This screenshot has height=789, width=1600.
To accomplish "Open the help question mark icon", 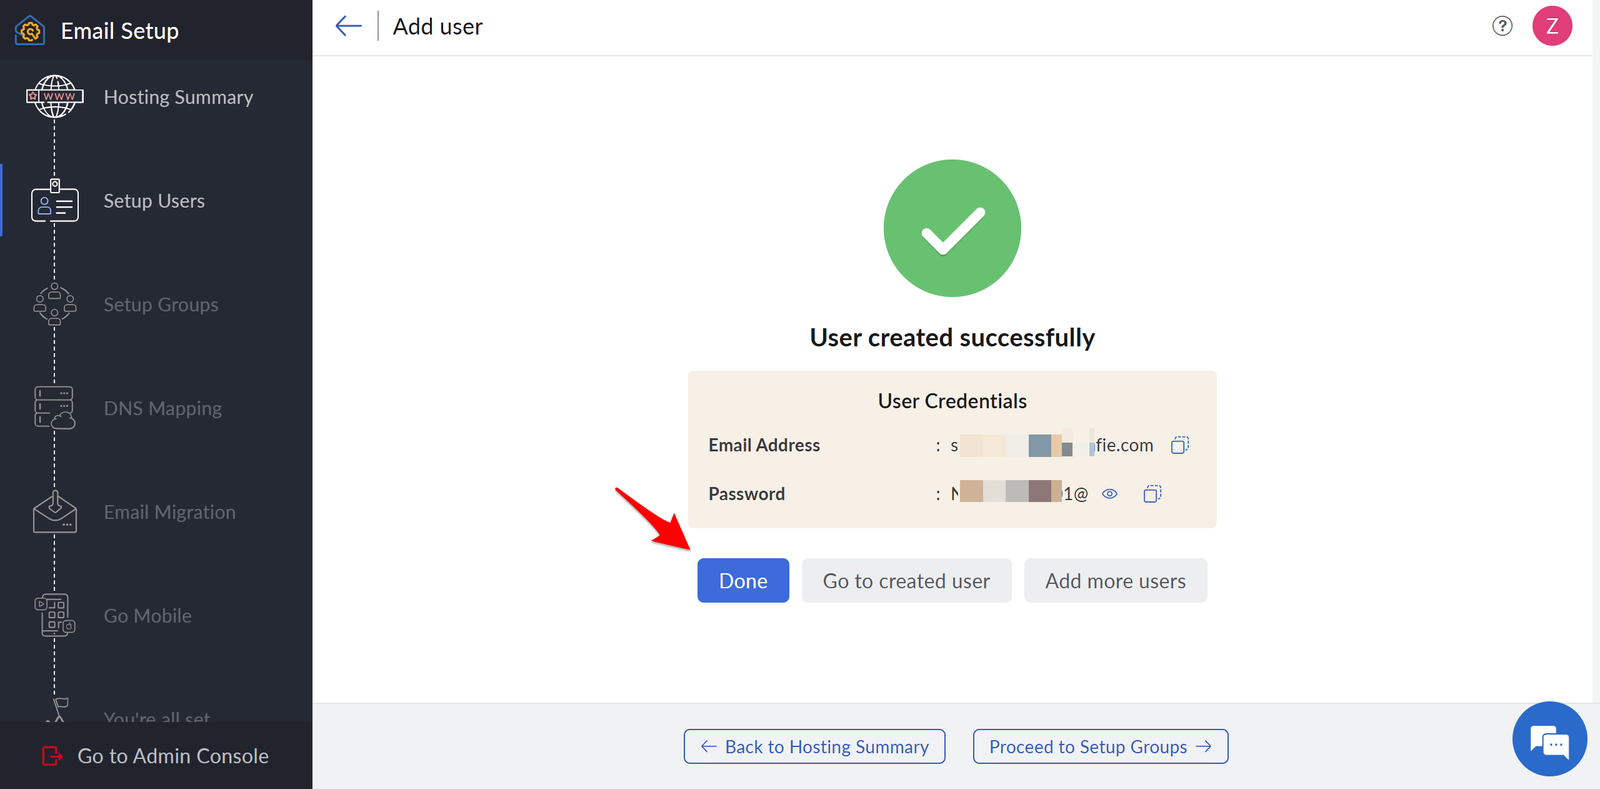I will click(1502, 26).
